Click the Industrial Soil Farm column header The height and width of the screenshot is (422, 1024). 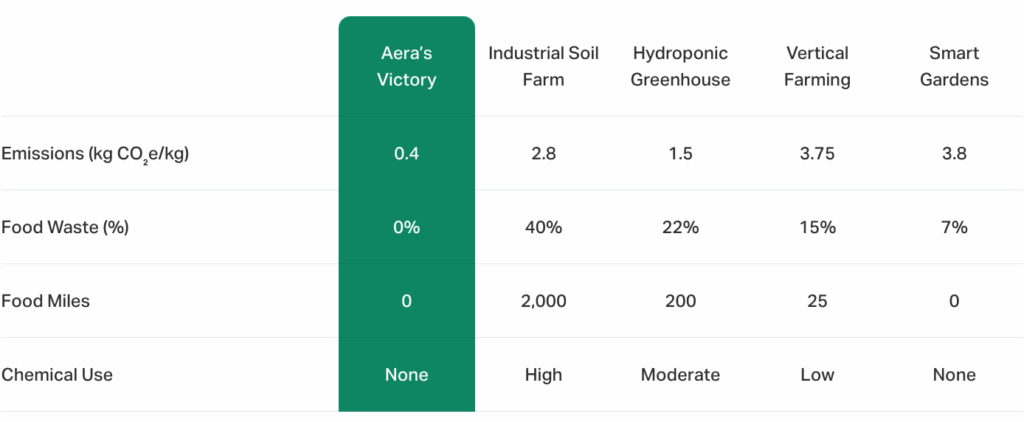click(543, 66)
